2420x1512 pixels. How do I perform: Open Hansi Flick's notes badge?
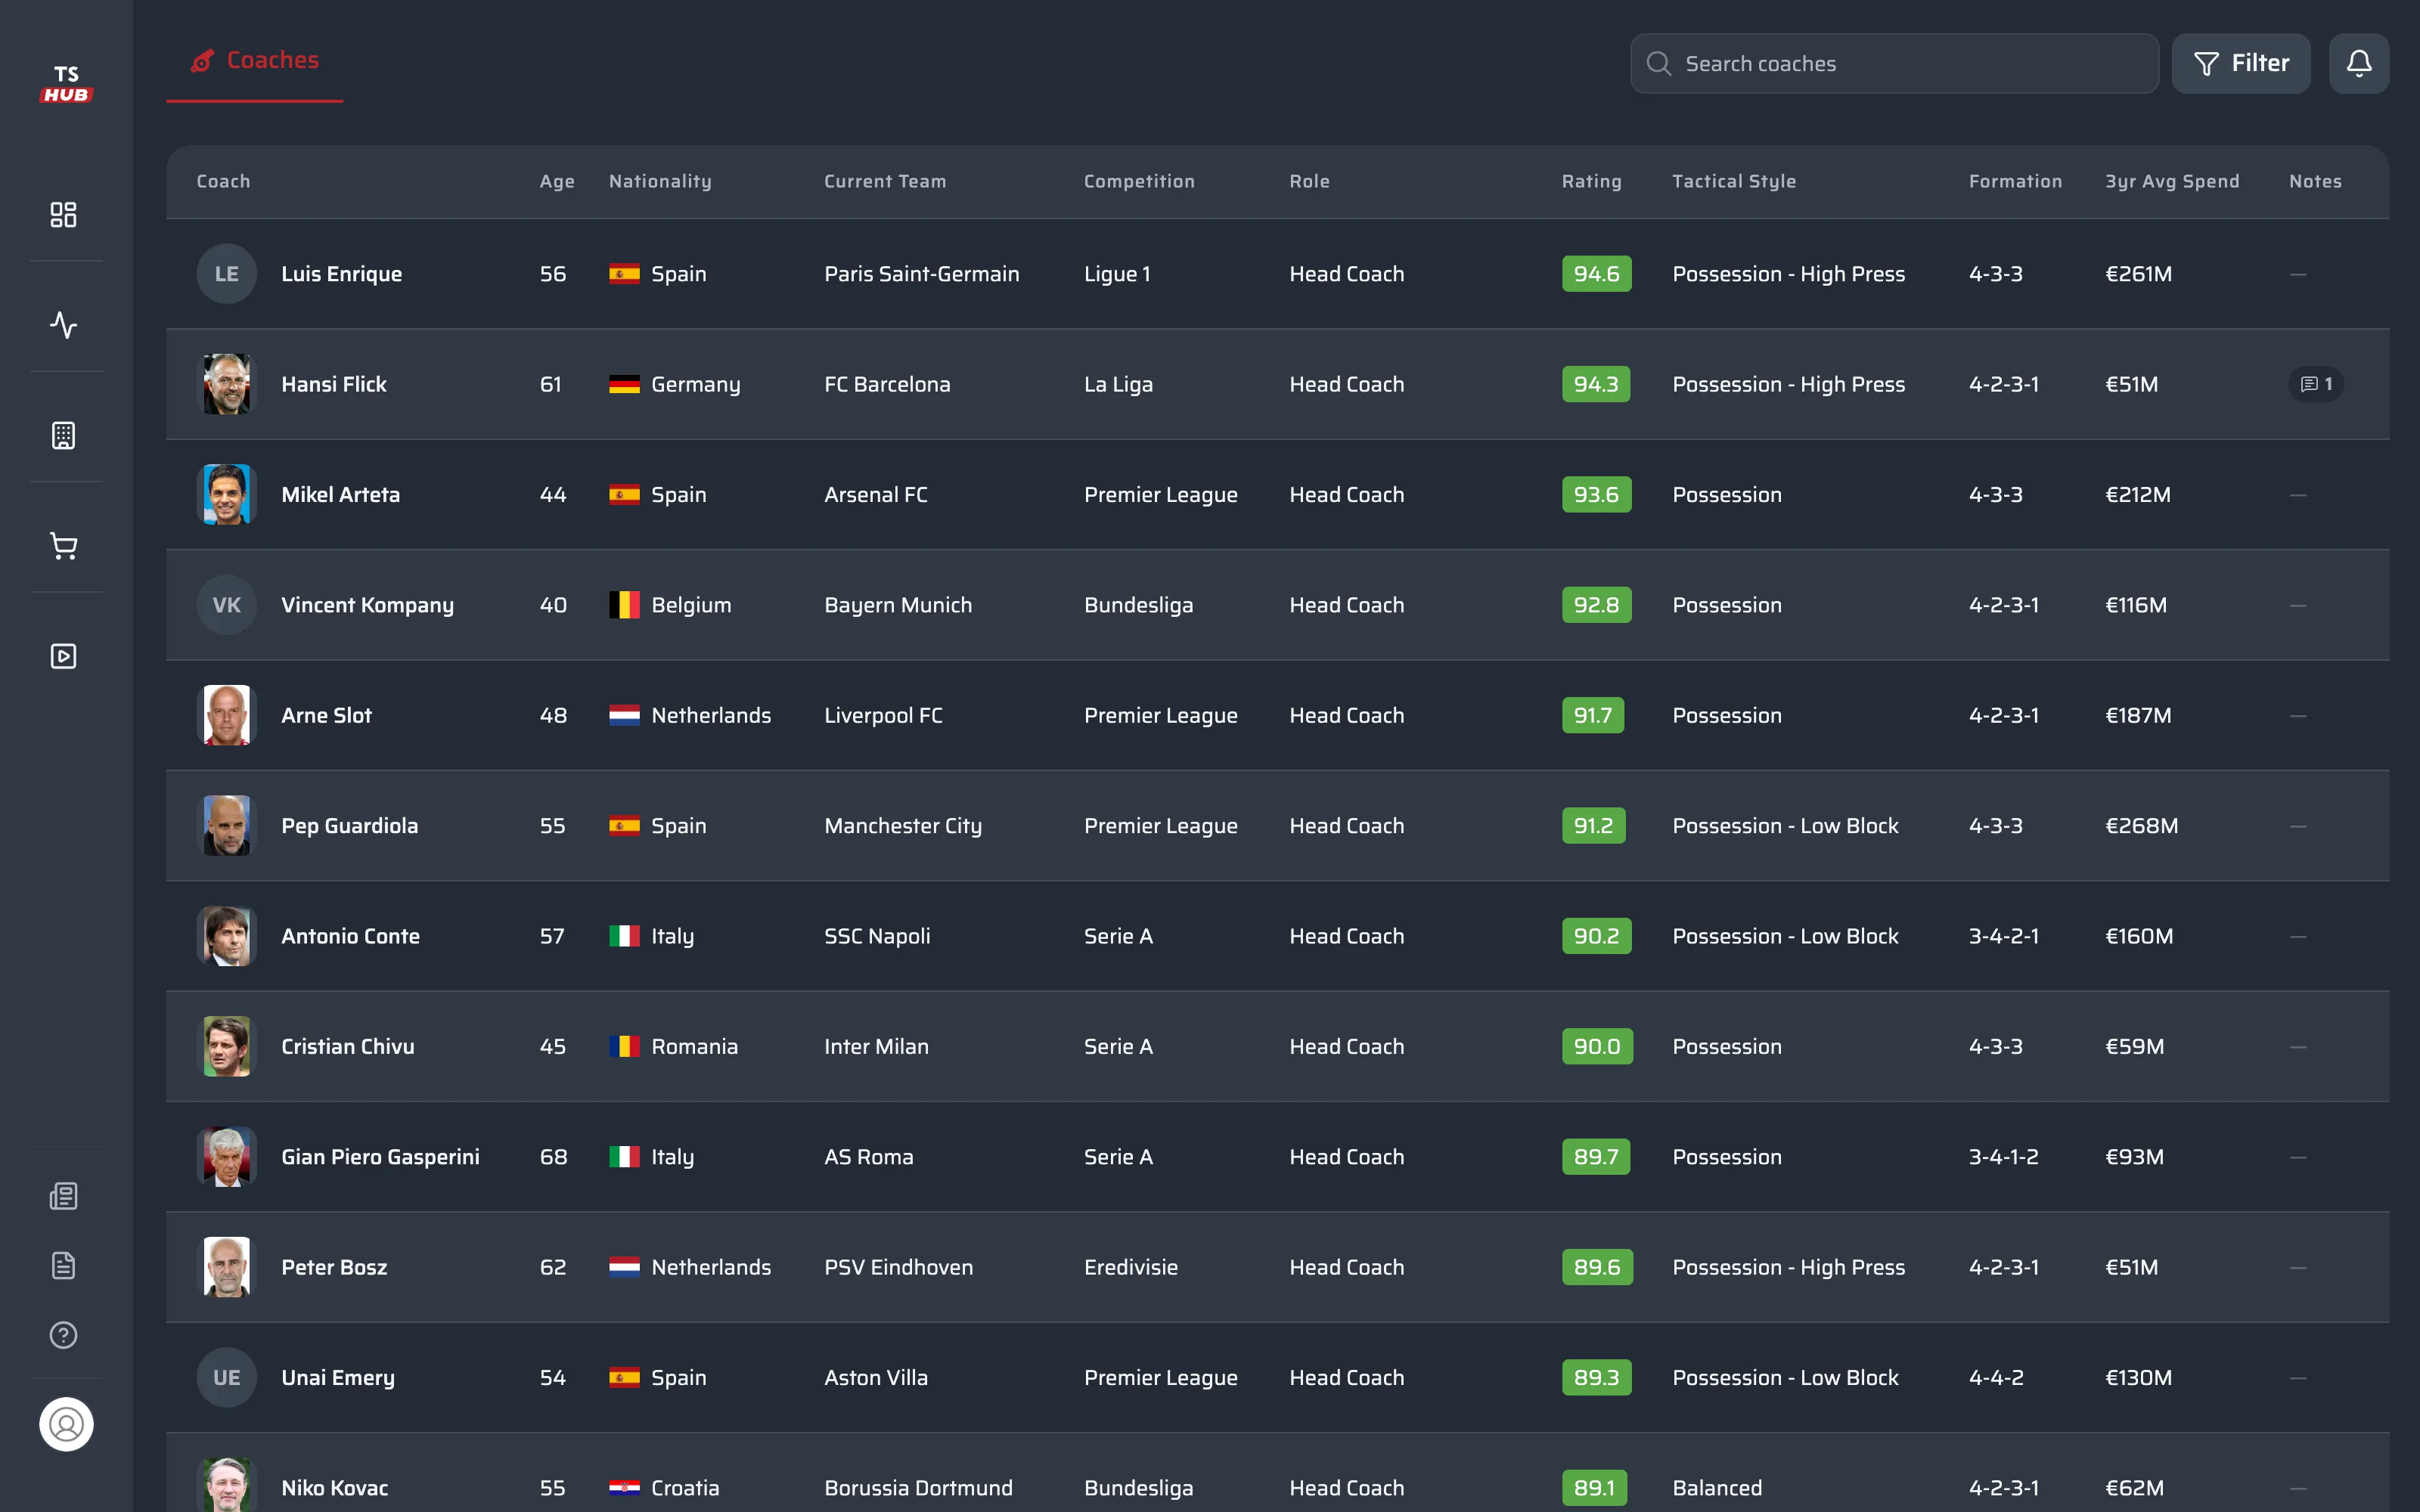[2316, 384]
